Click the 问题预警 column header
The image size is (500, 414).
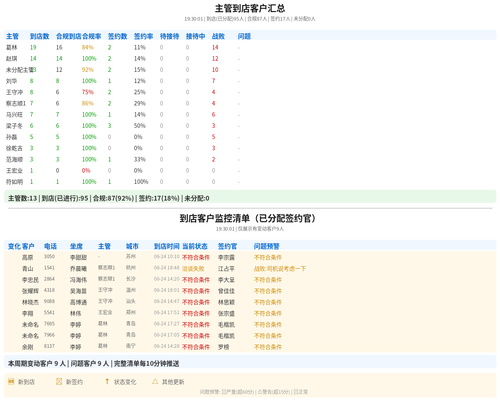(267, 246)
